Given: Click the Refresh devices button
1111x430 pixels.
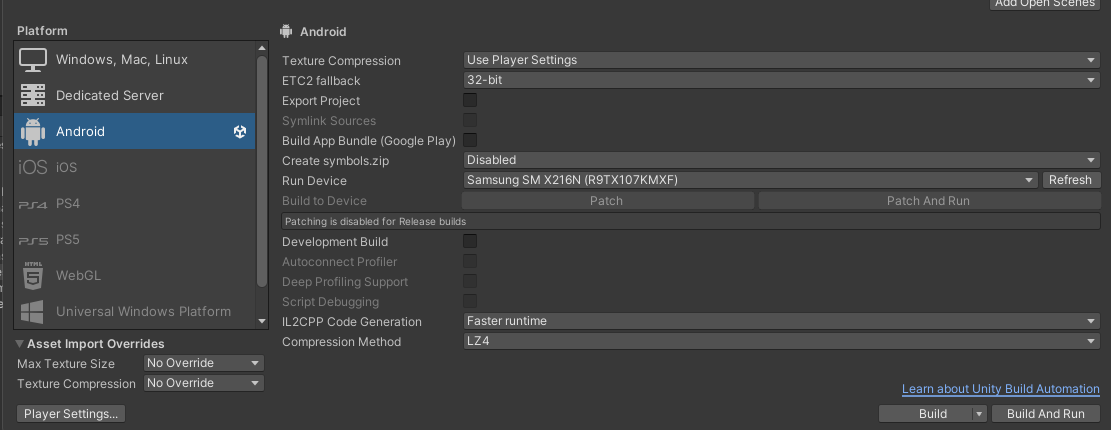Looking at the screenshot, I should [1071, 180].
